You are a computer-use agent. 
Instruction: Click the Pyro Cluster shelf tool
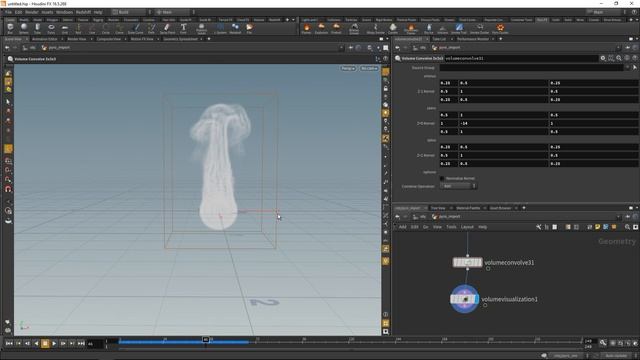500,29
